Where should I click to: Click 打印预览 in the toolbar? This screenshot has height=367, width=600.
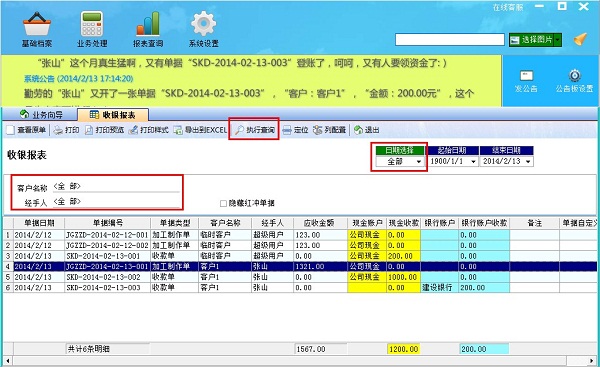tap(104, 130)
